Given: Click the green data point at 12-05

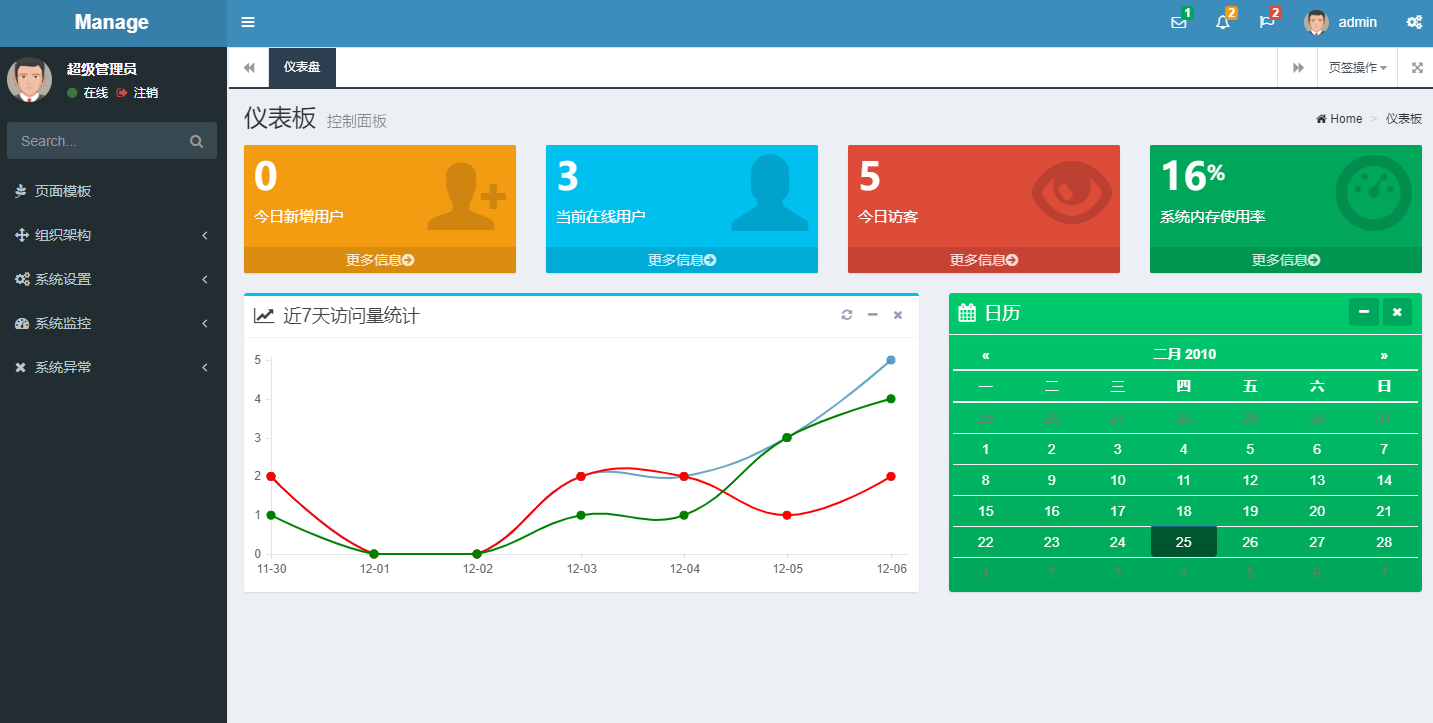Looking at the screenshot, I should coord(787,438).
